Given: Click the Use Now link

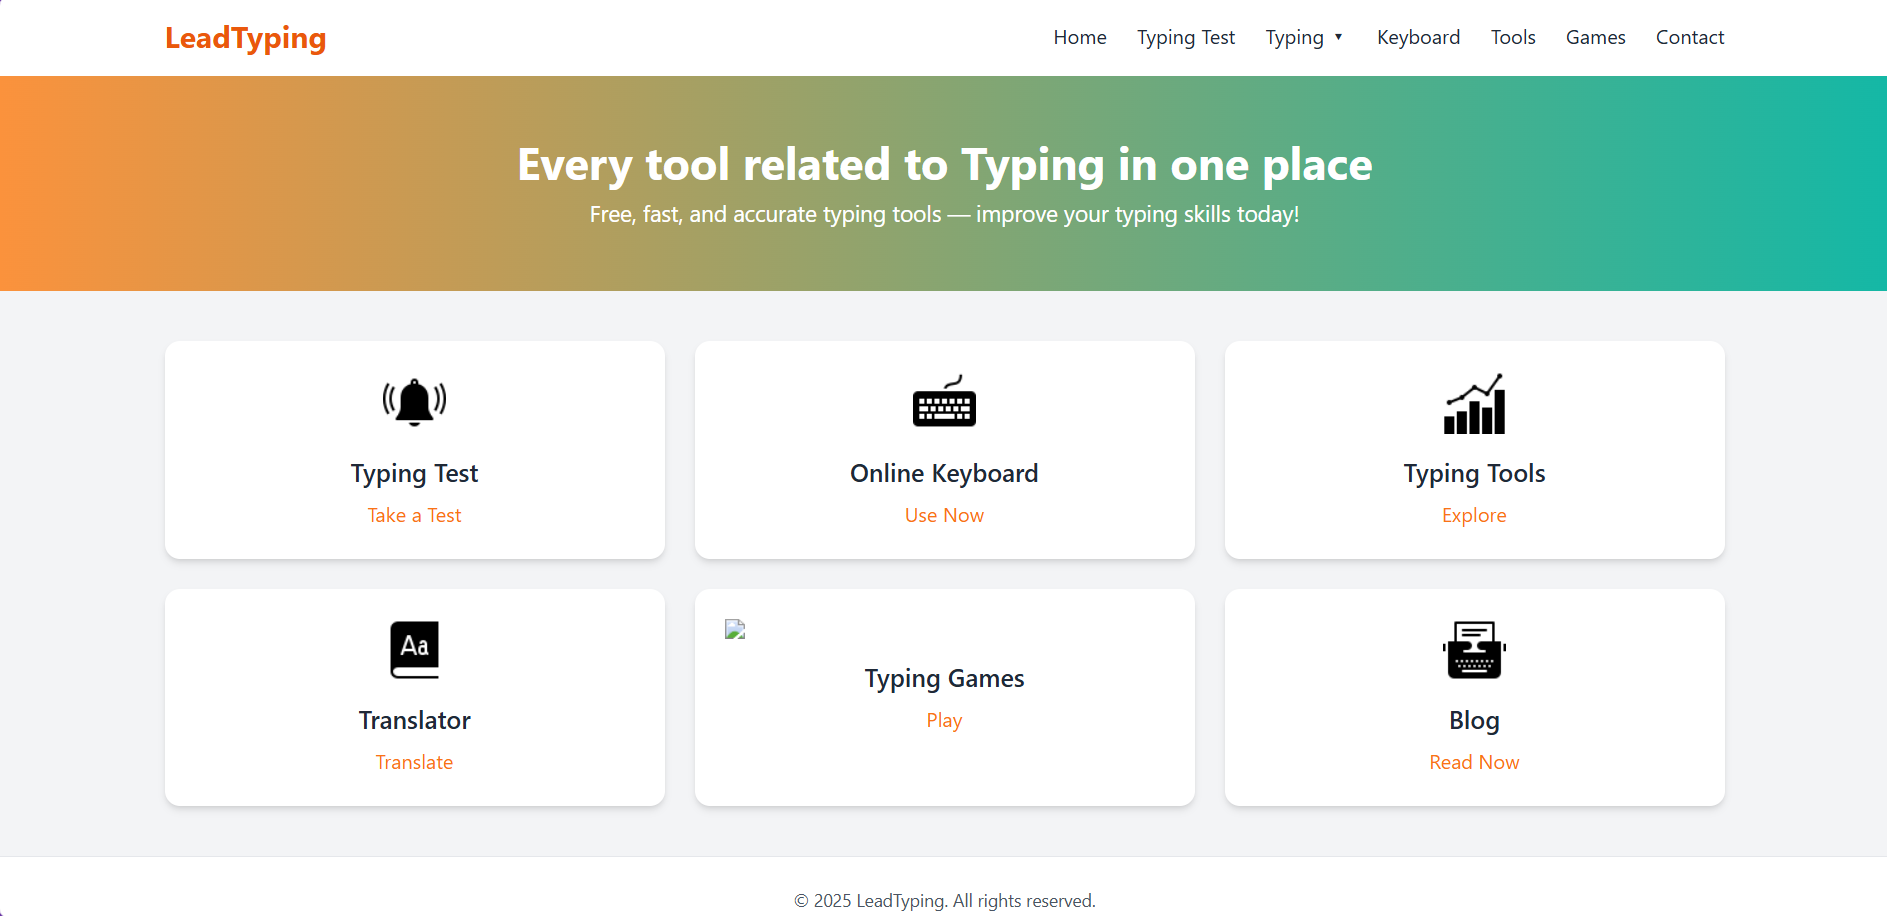Looking at the screenshot, I should click(x=944, y=515).
